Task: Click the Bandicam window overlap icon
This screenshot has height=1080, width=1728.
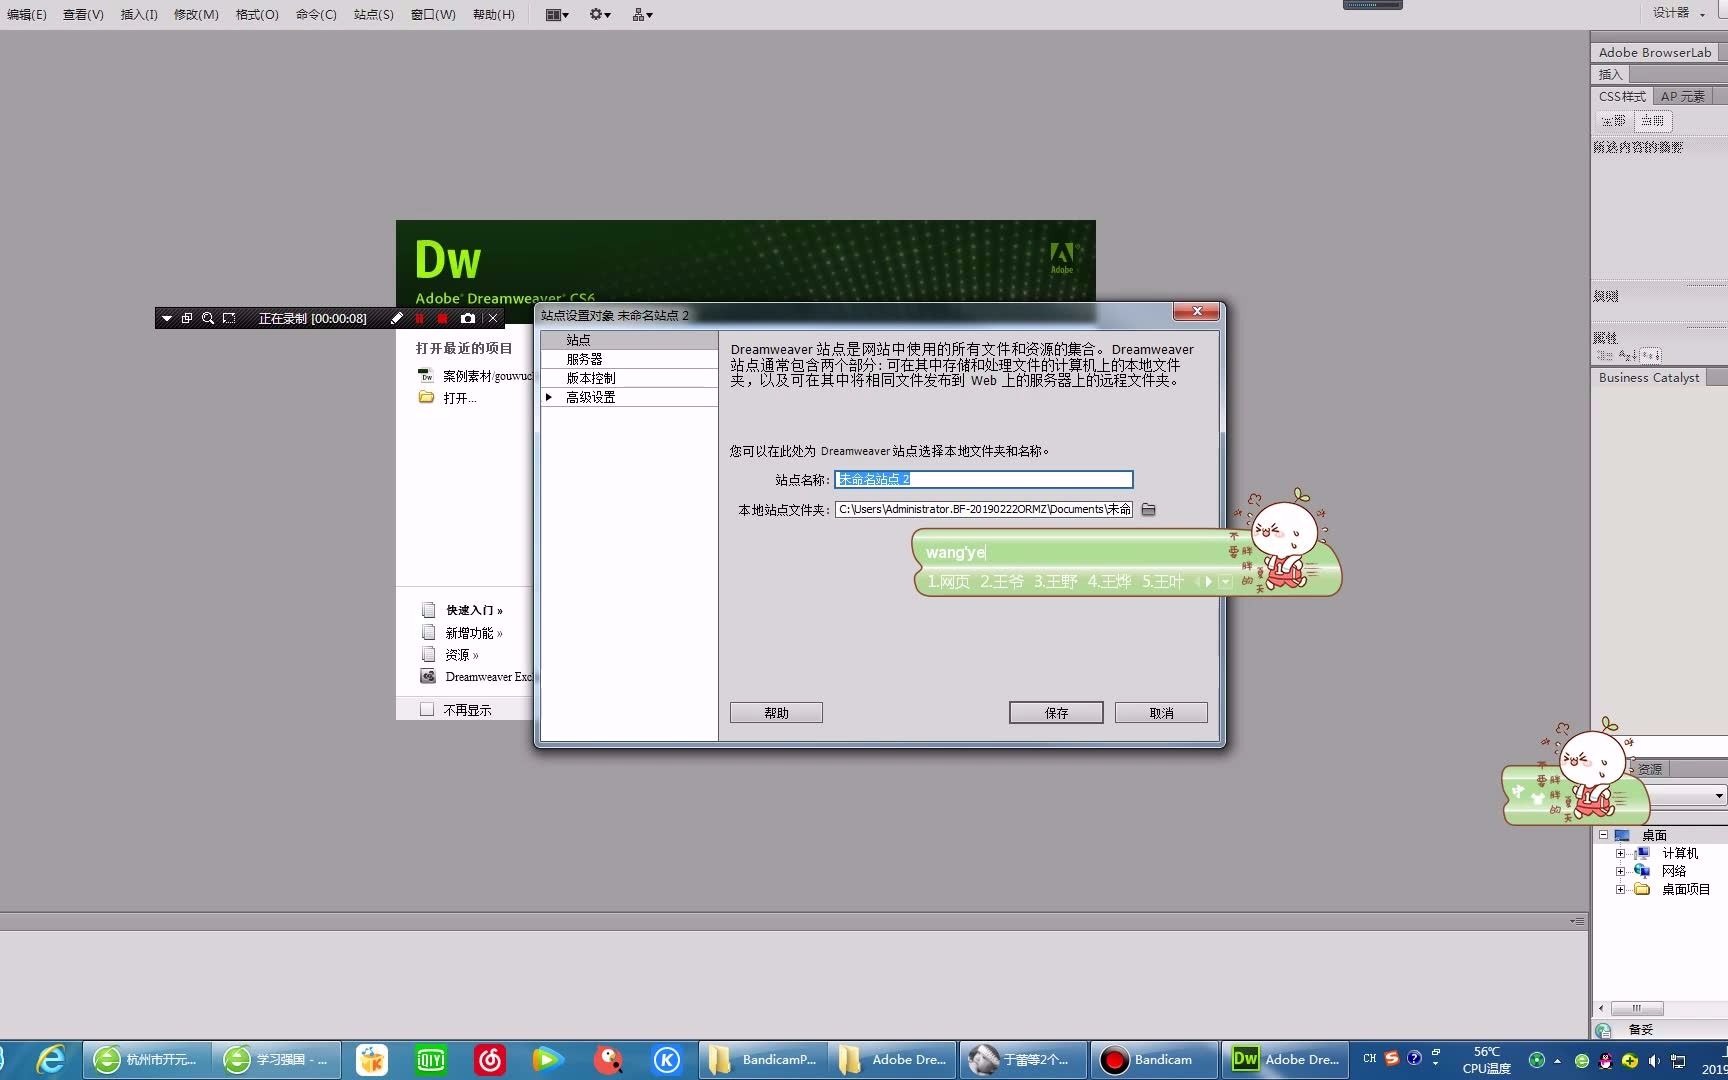Action: coord(187,318)
